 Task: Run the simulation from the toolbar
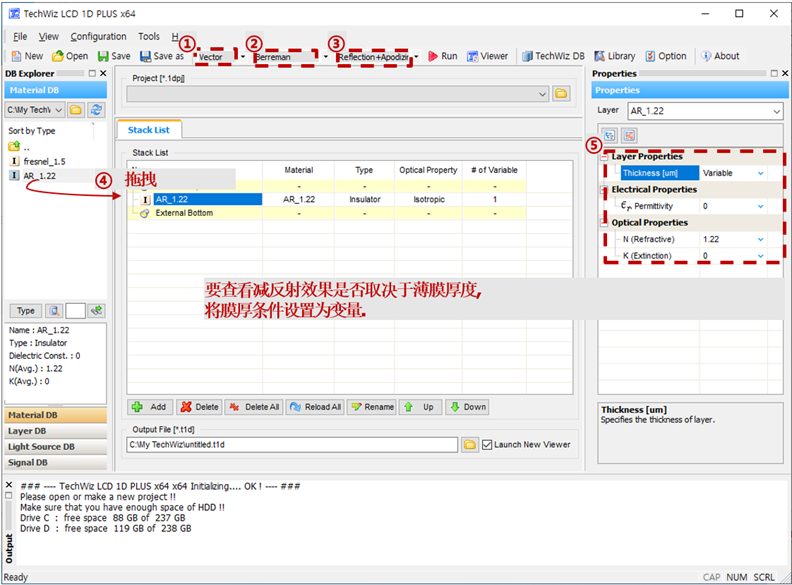click(x=442, y=56)
